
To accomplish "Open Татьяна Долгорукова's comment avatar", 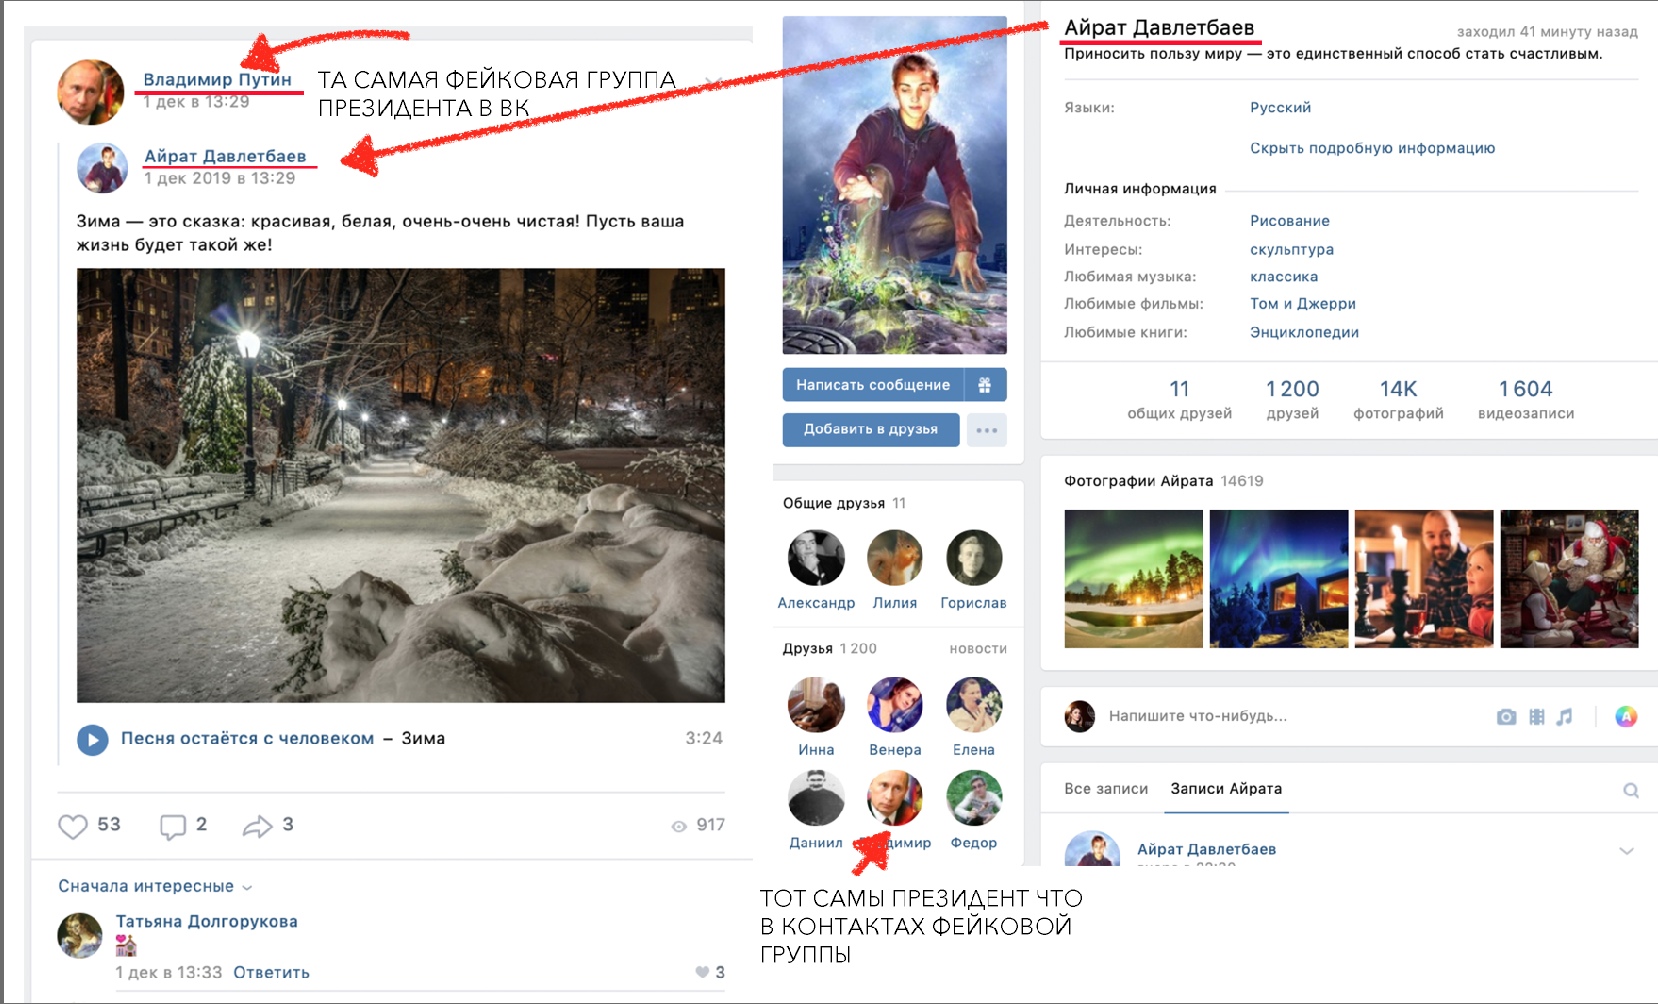I will tap(80, 936).
